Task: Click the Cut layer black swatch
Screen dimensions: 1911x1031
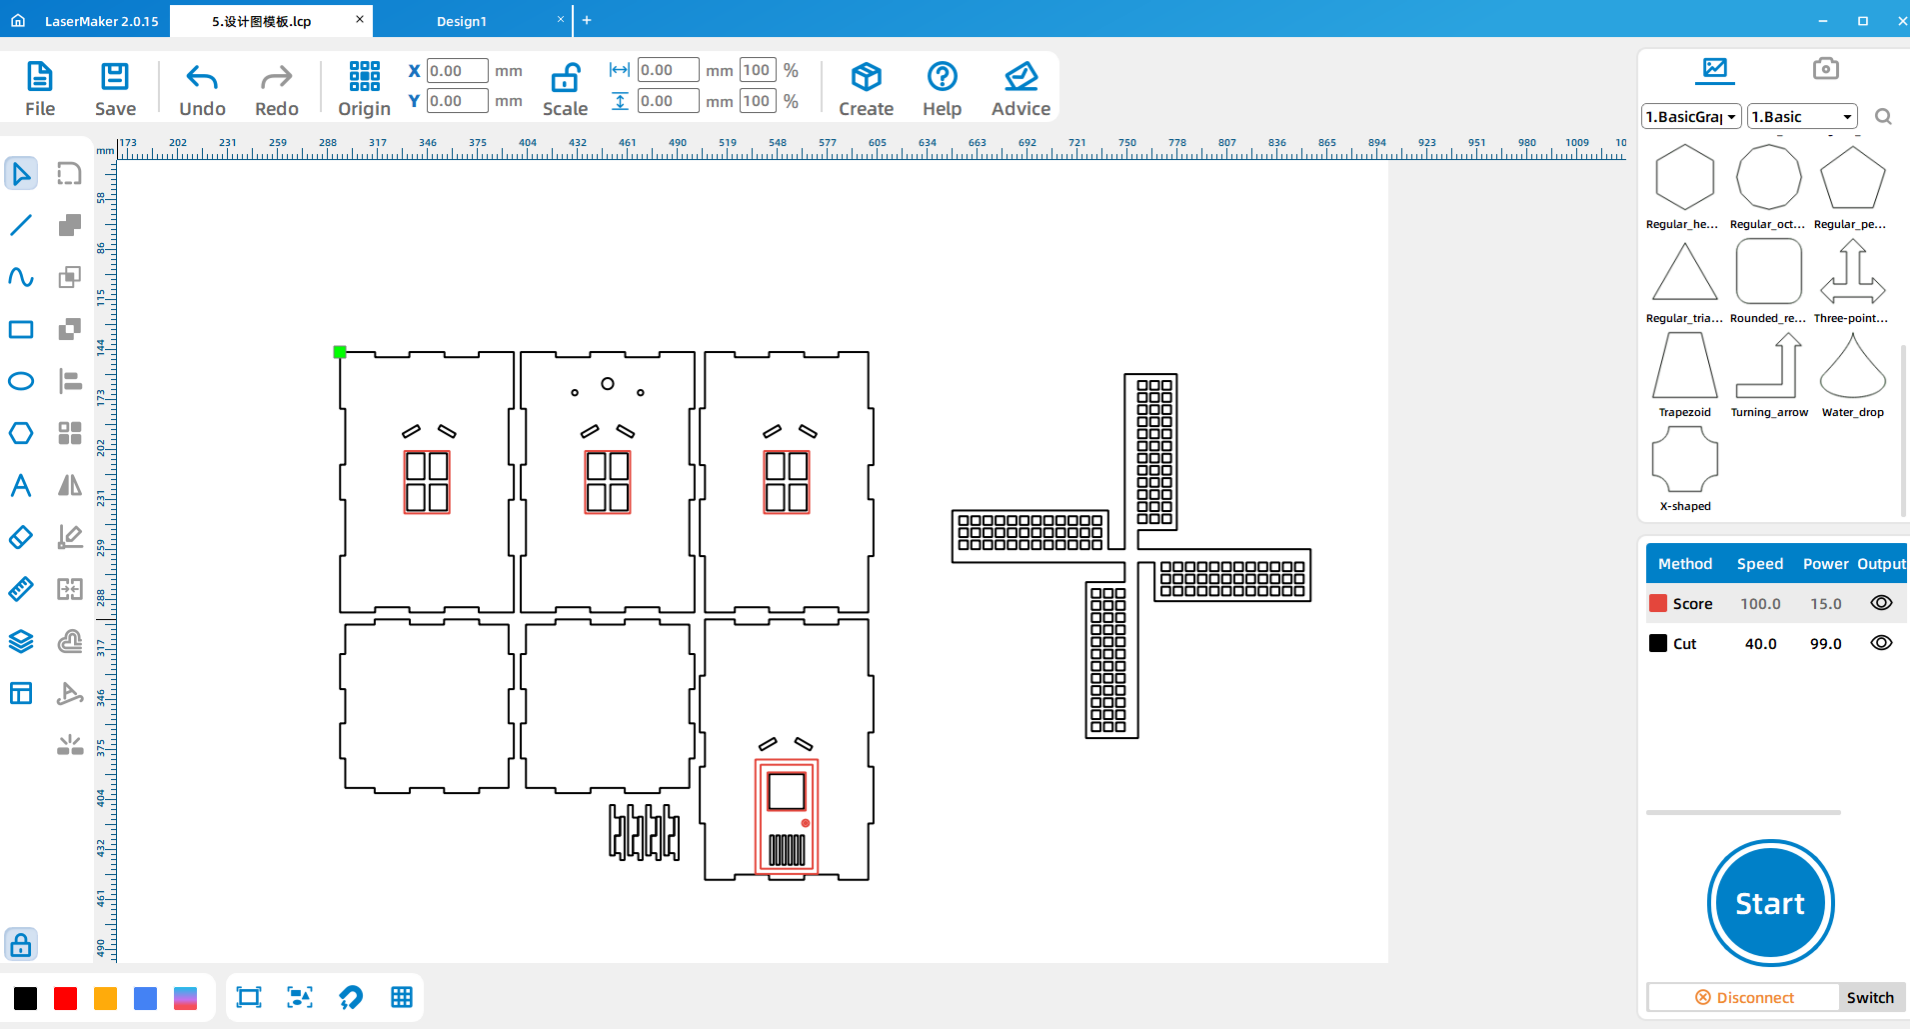Action: 1658,643
